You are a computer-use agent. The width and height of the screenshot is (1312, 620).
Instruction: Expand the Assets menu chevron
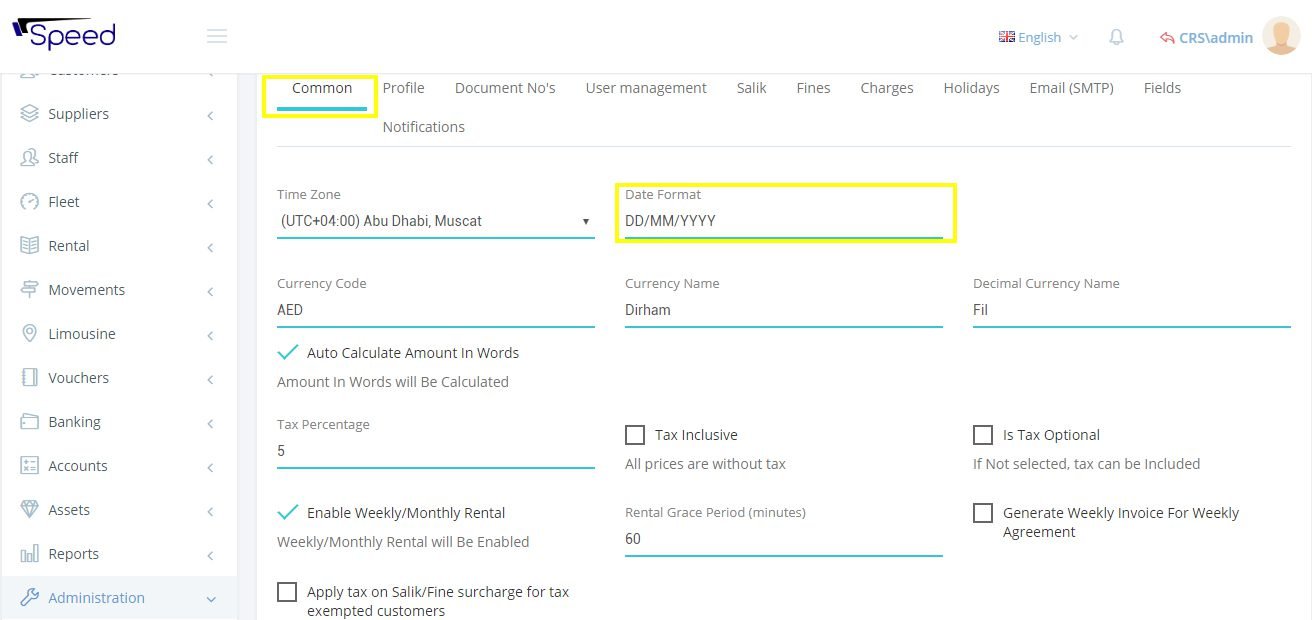click(x=210, y=511)
